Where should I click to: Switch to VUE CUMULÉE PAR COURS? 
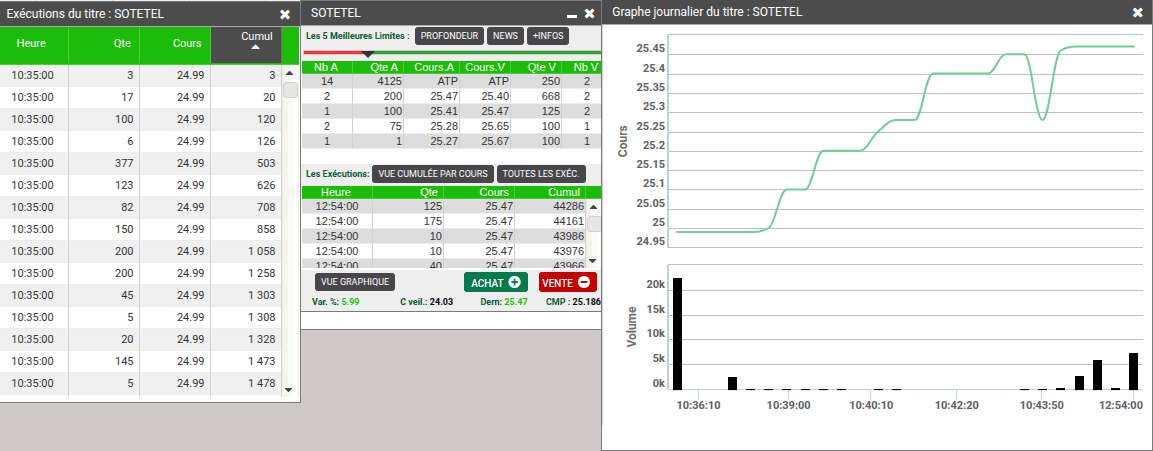click(433, 174)
